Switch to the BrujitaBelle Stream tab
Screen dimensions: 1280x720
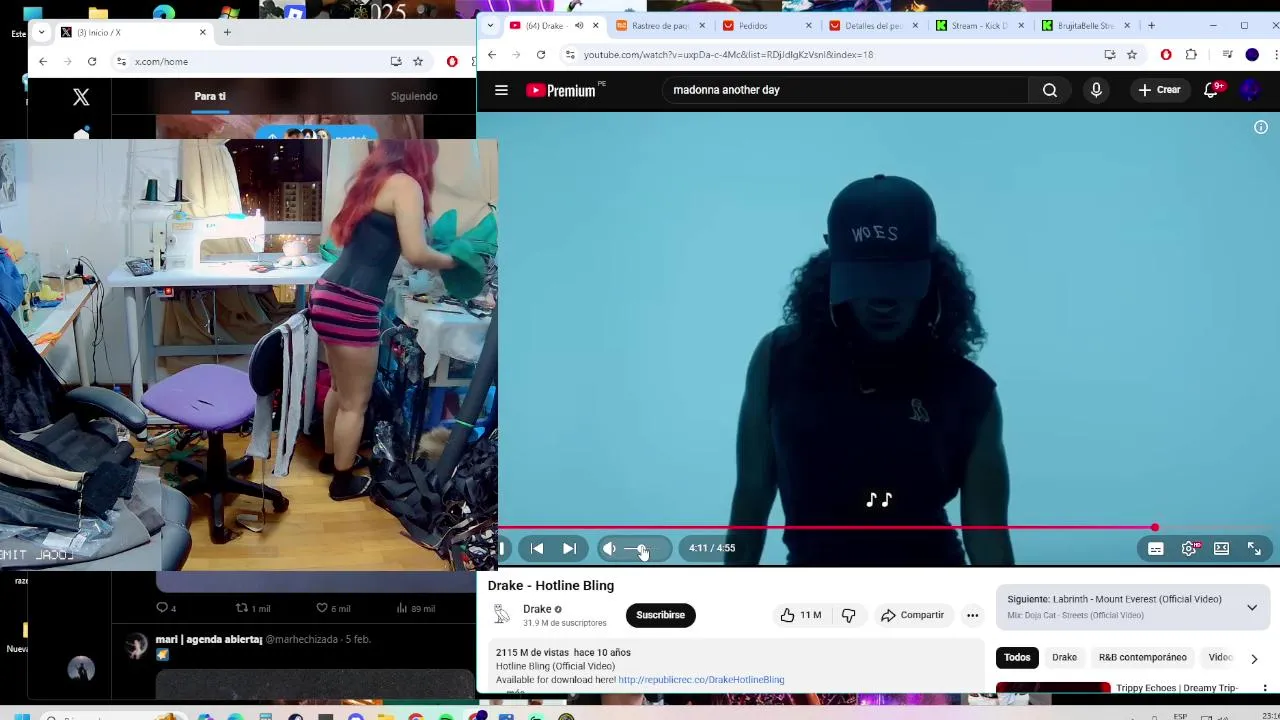tap(1086, 25)
